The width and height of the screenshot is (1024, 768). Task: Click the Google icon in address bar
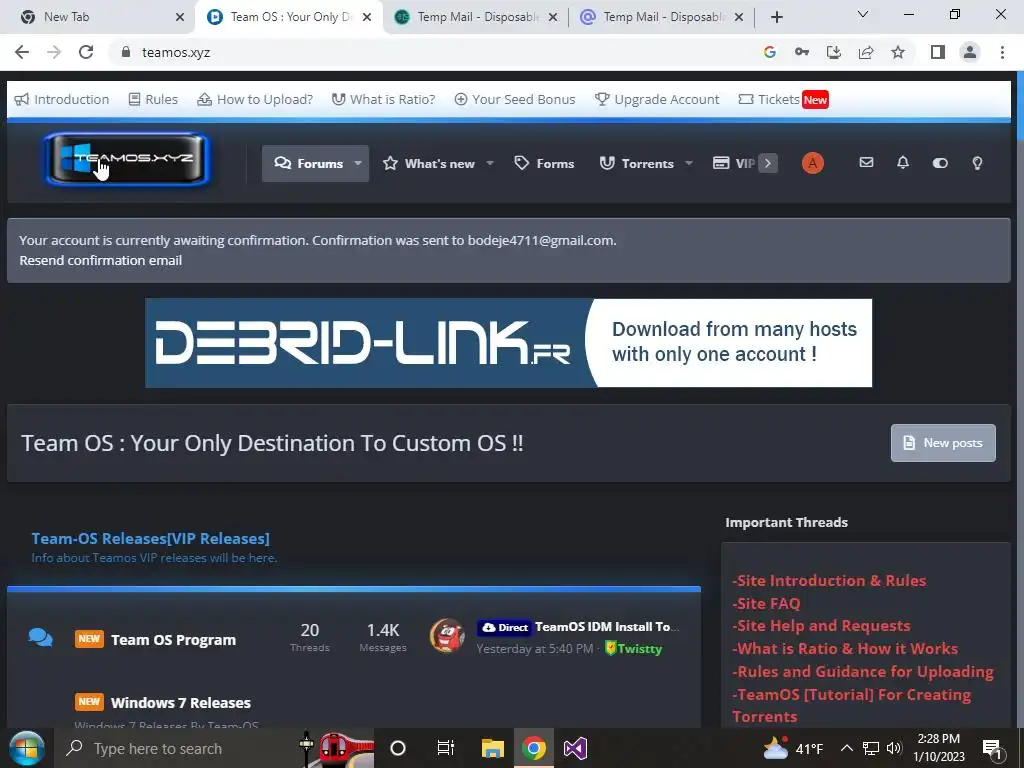(x=769, y=52)
